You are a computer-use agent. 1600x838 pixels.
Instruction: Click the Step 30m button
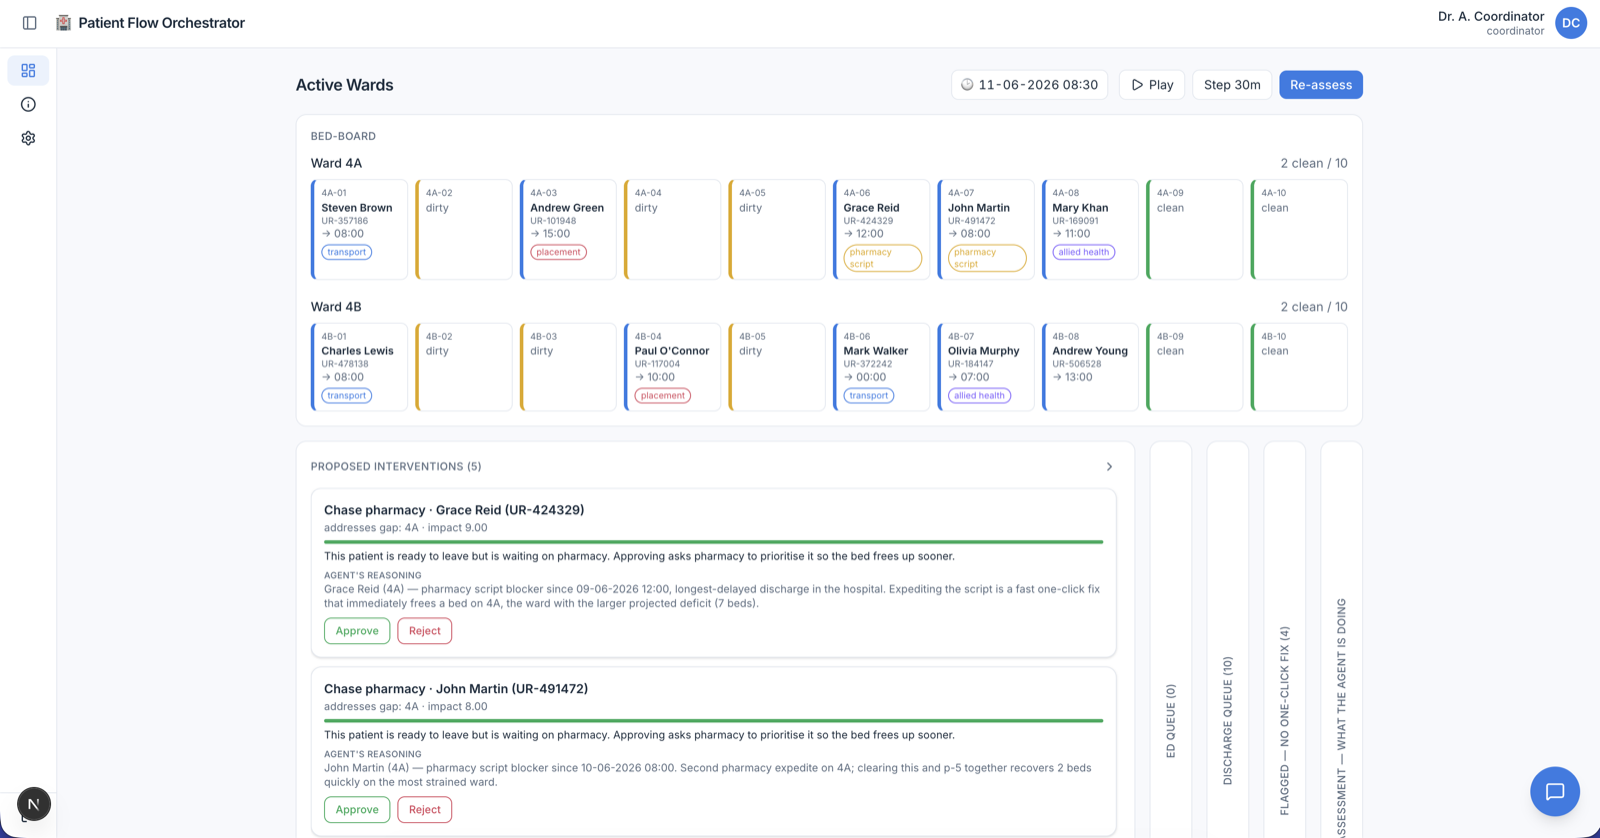pyautogui.click(x=1232, y=85)
